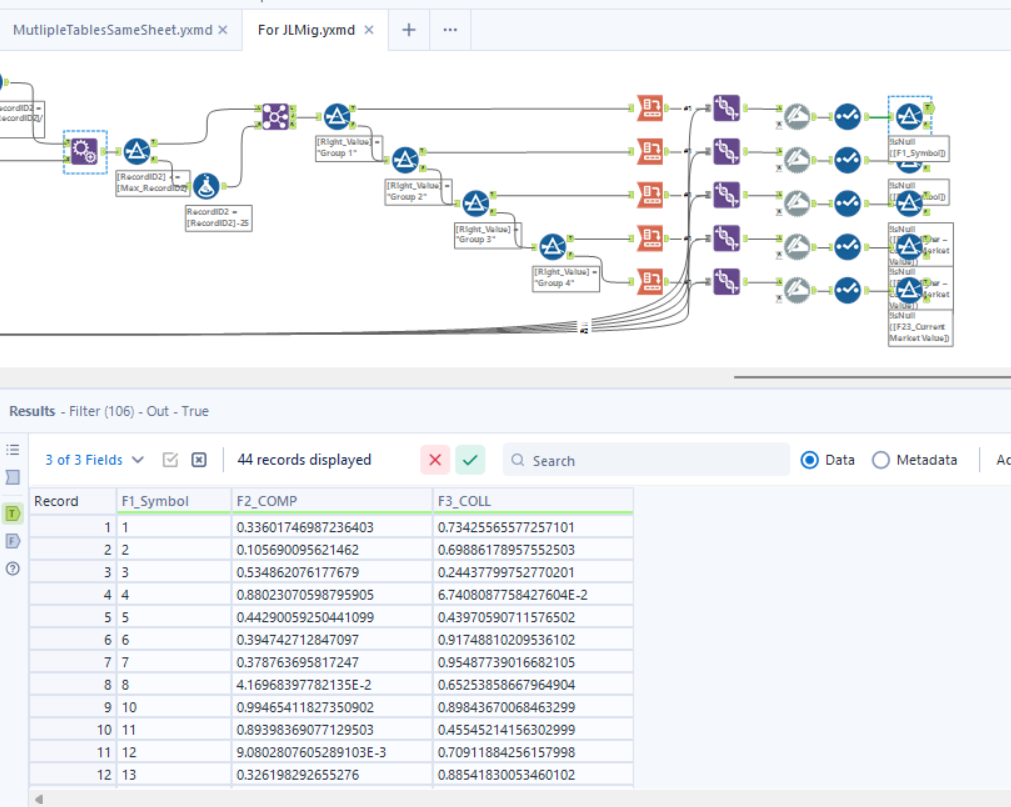Open the tab overflow ellipsis menu
Screen dimensions: 1011x807
[449, 30]
